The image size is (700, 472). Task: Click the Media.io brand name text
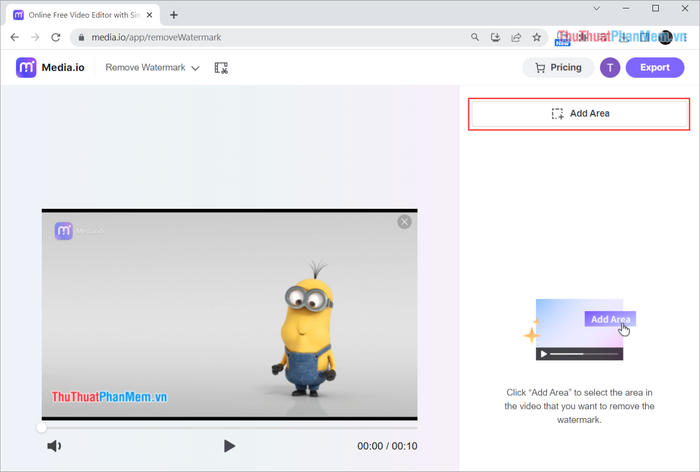click(x=63, y=67)
